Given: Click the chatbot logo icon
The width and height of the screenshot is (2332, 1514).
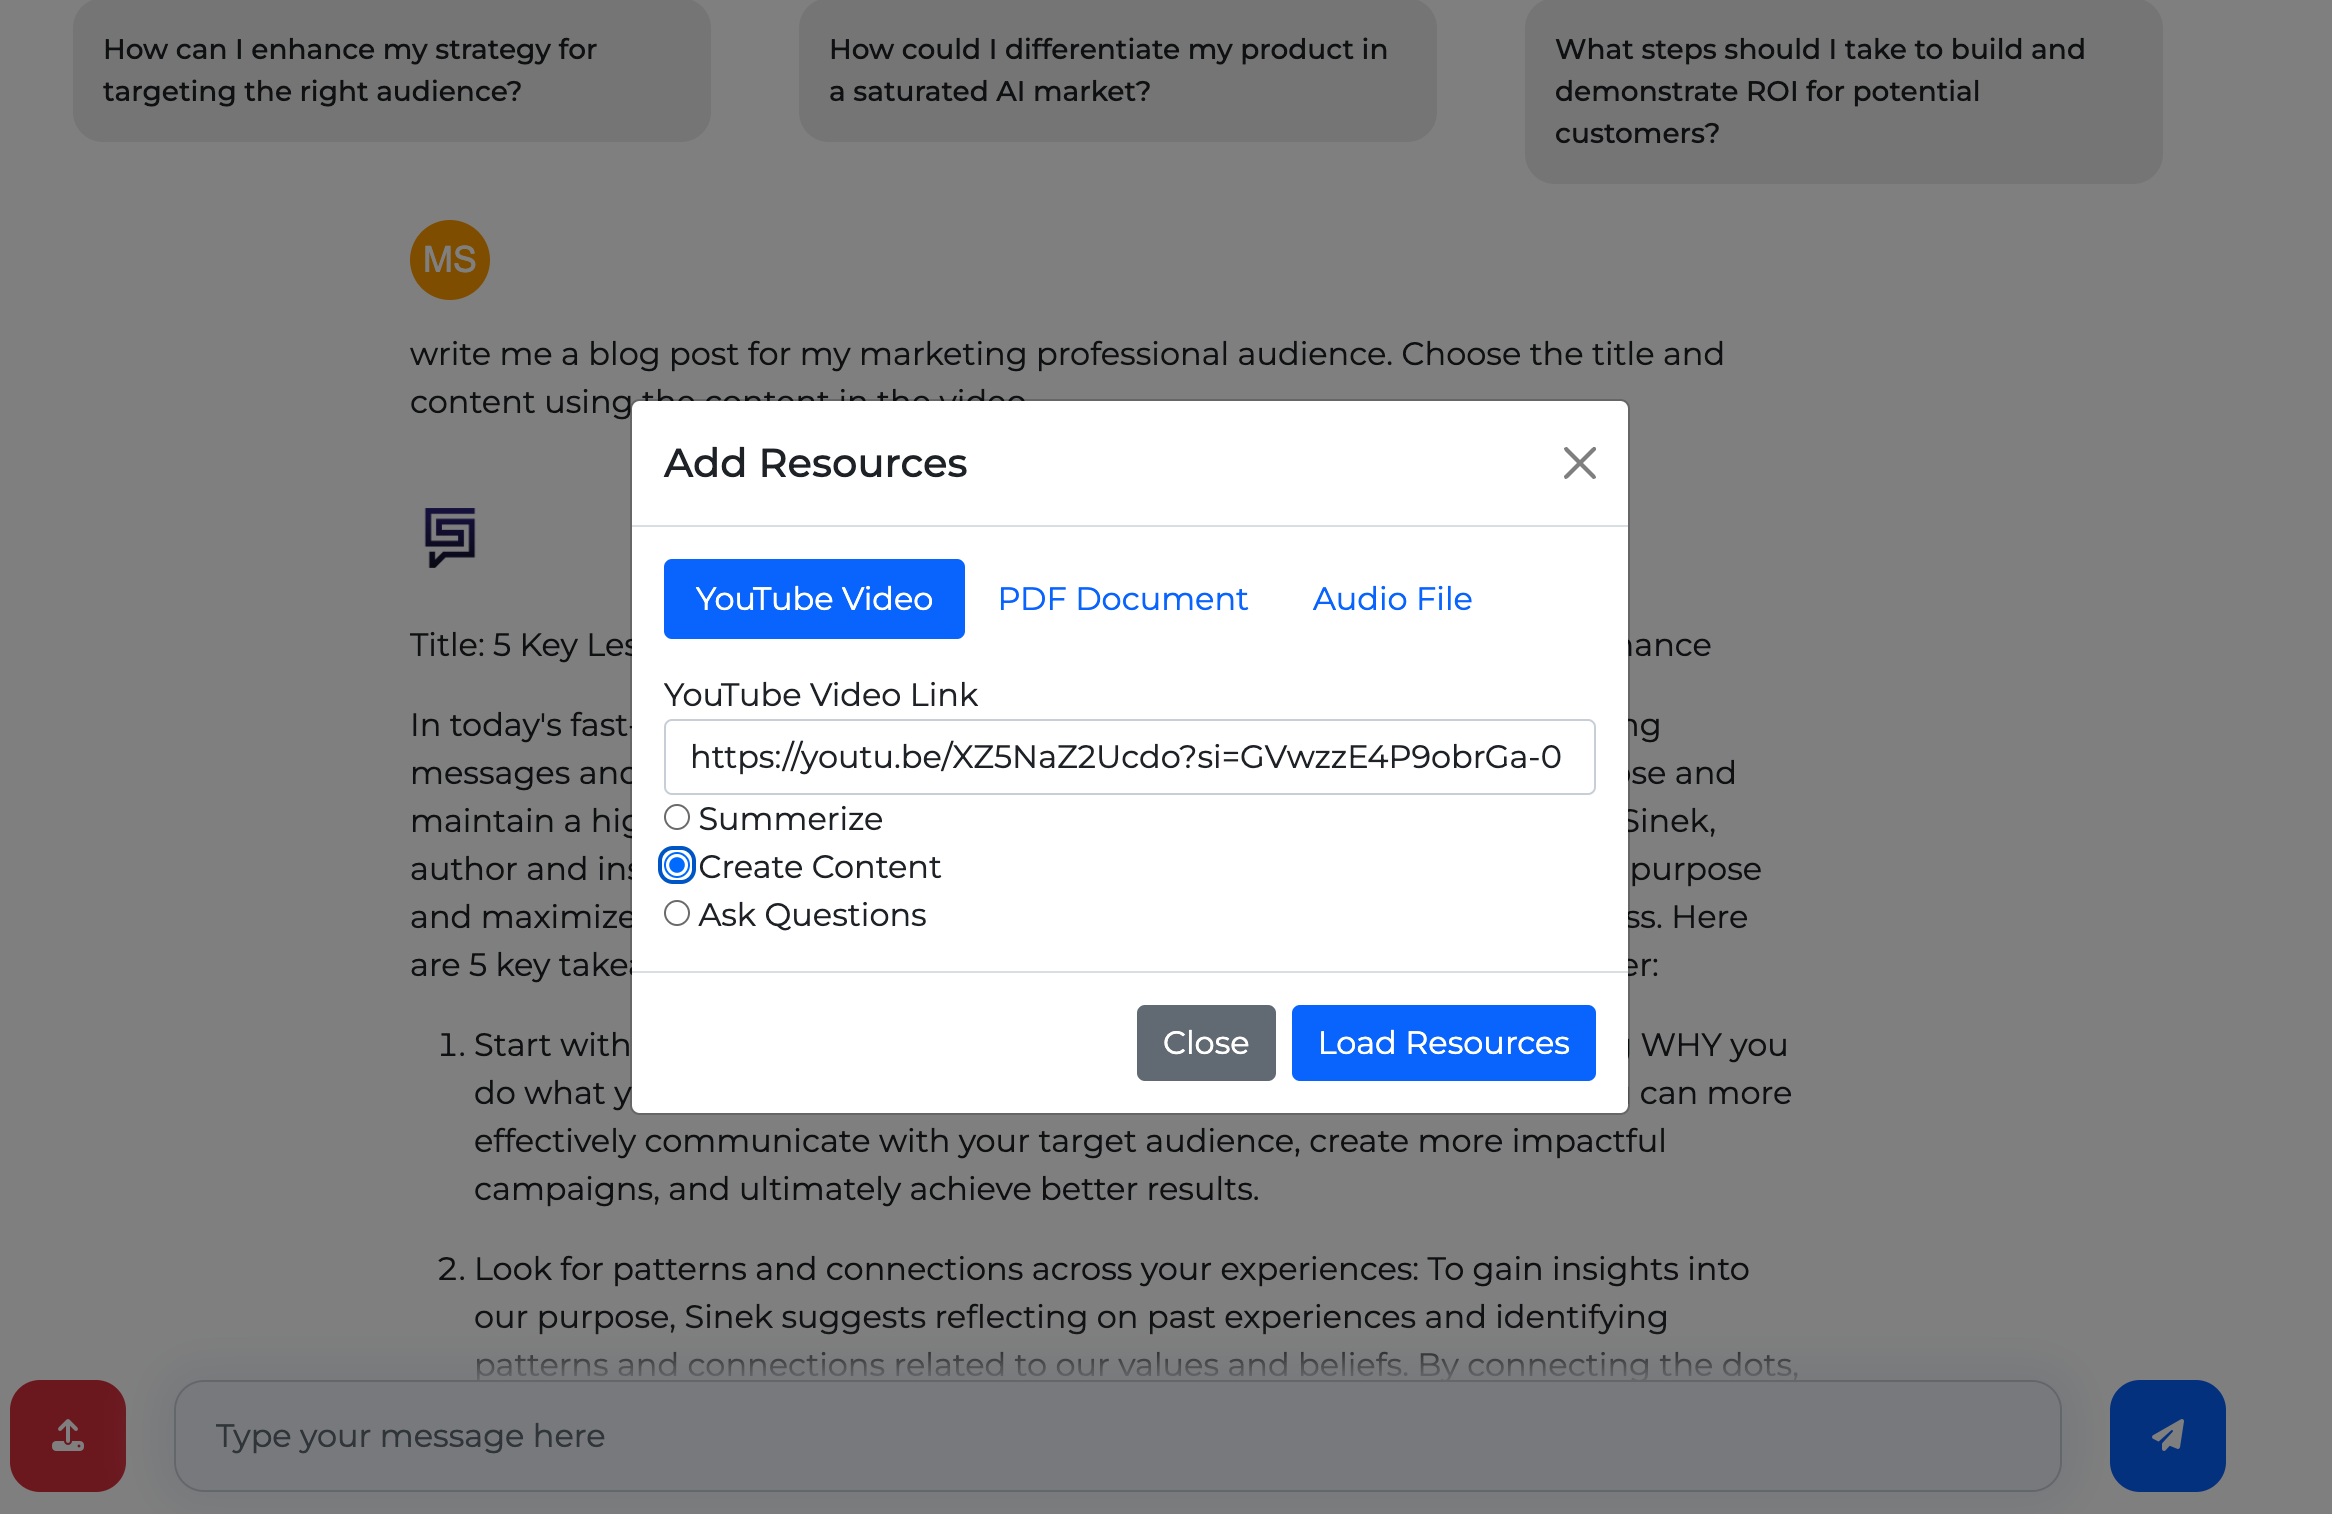Looking at the screenshot, I should tap(449, 537).
